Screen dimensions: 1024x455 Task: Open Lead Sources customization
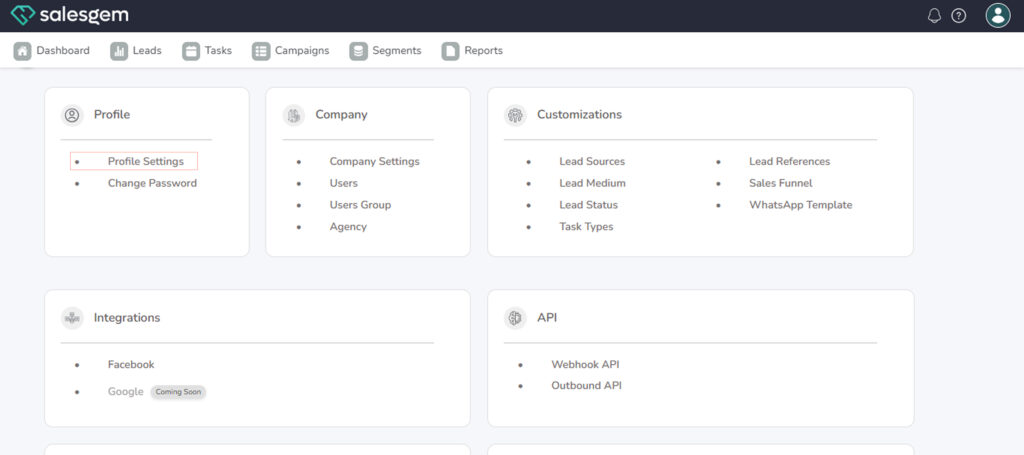click(592, 161)
